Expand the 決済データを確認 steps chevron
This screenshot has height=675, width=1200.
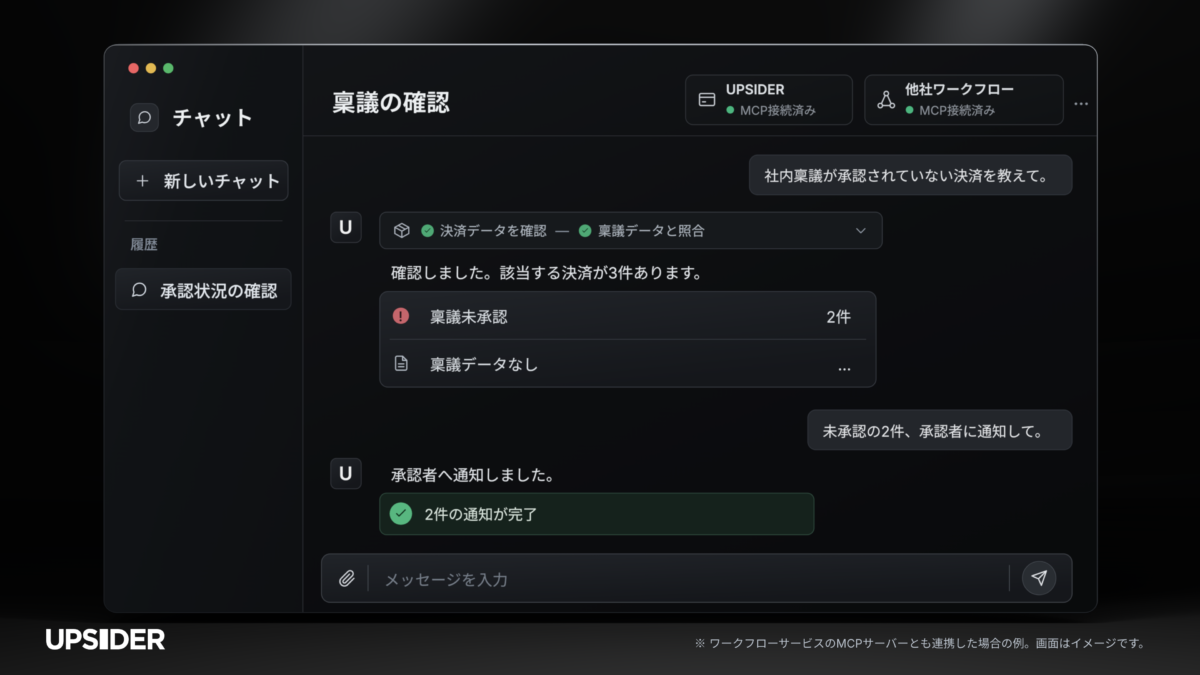861,230
